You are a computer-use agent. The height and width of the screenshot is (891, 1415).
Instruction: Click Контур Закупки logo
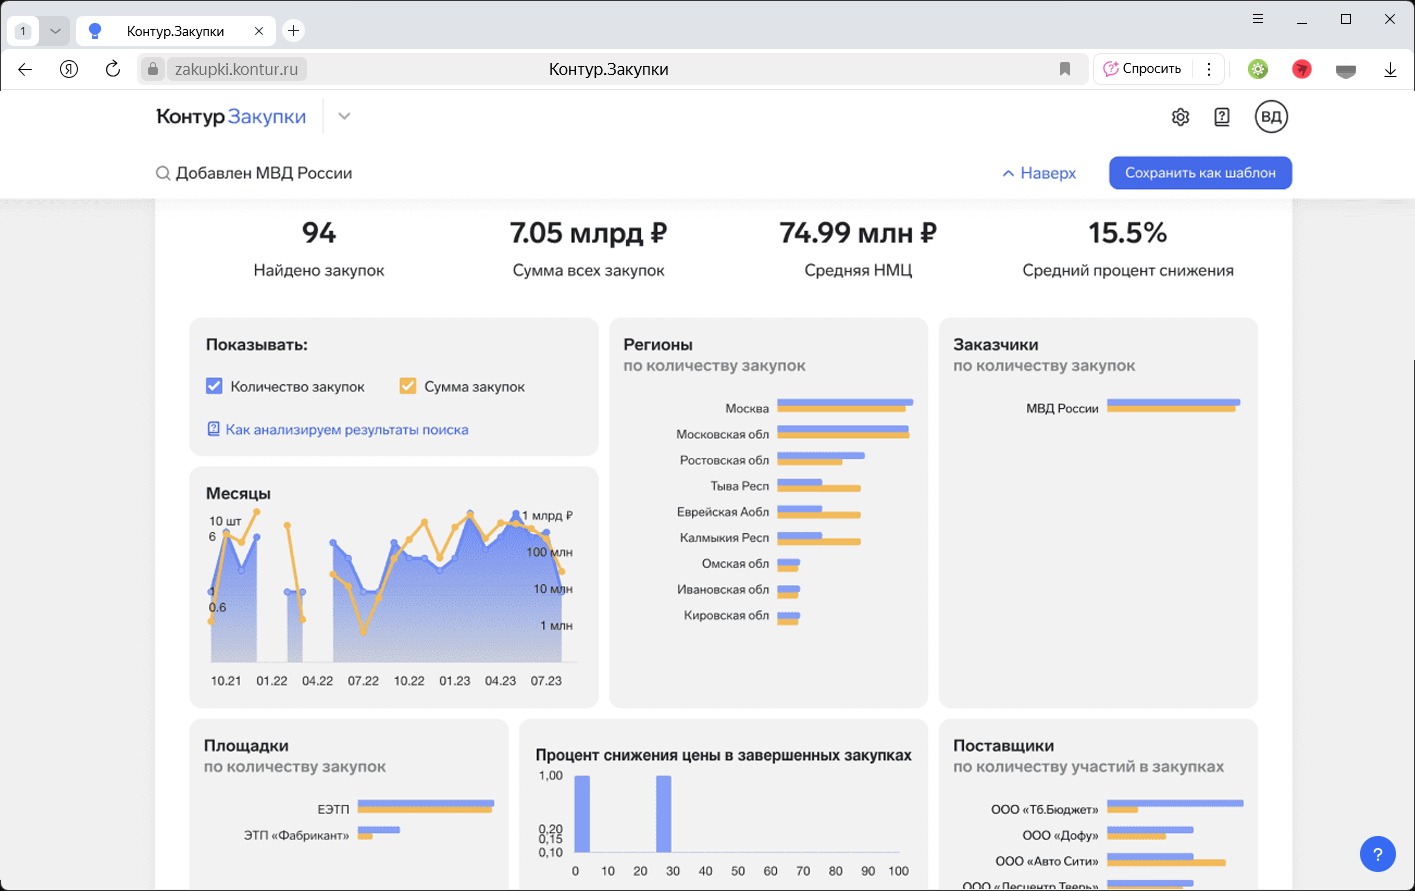tap(231, 117)
